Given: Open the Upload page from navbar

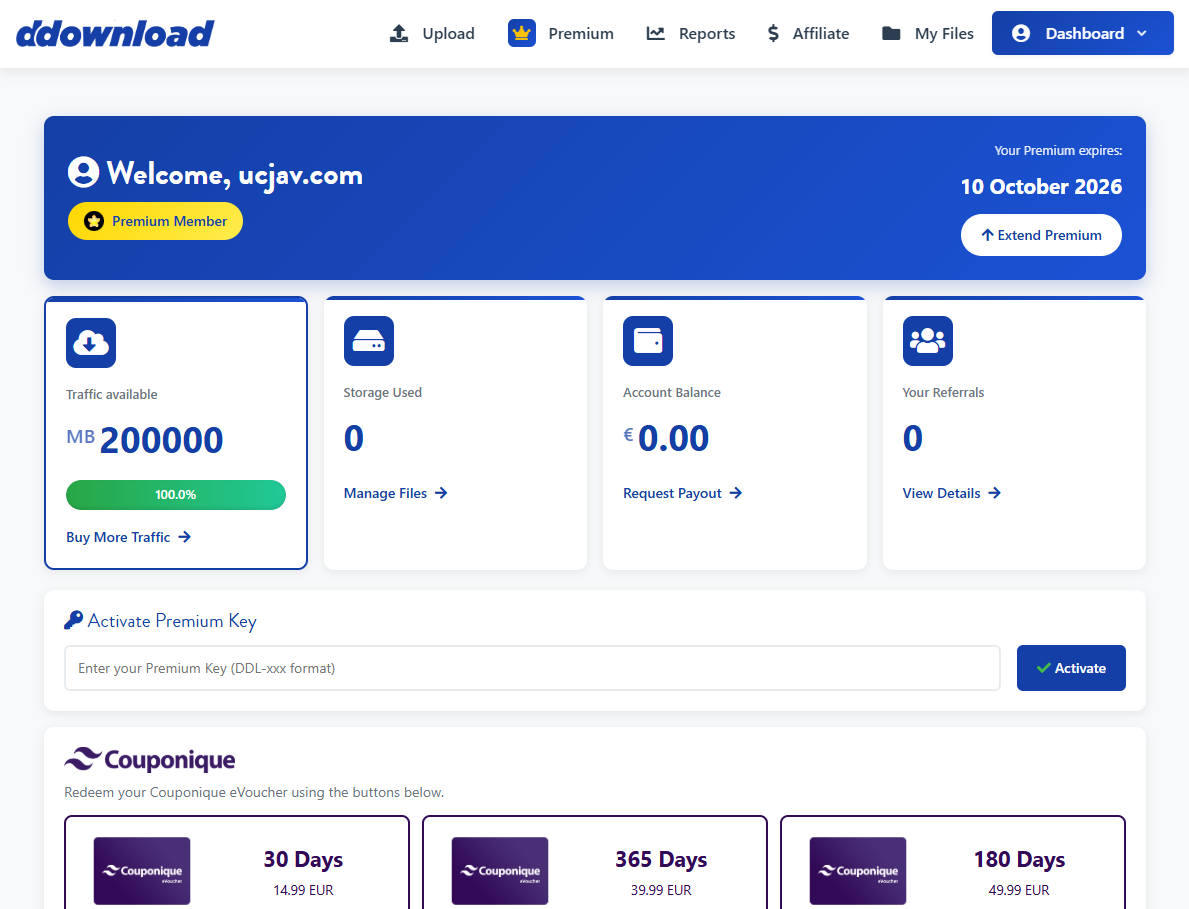Looking at the screenshot, I should tap(432, 34).
